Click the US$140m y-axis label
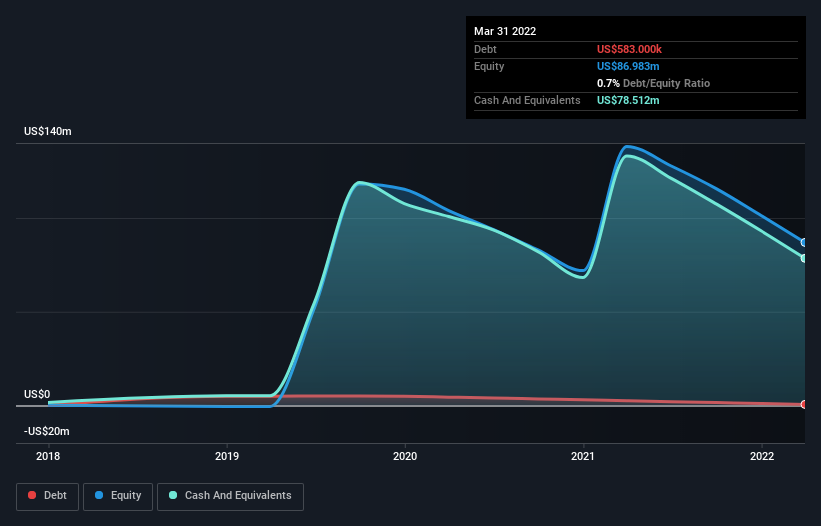Viewport: 821px width, 526px height. pyautogui.click(x=48, y=131)
